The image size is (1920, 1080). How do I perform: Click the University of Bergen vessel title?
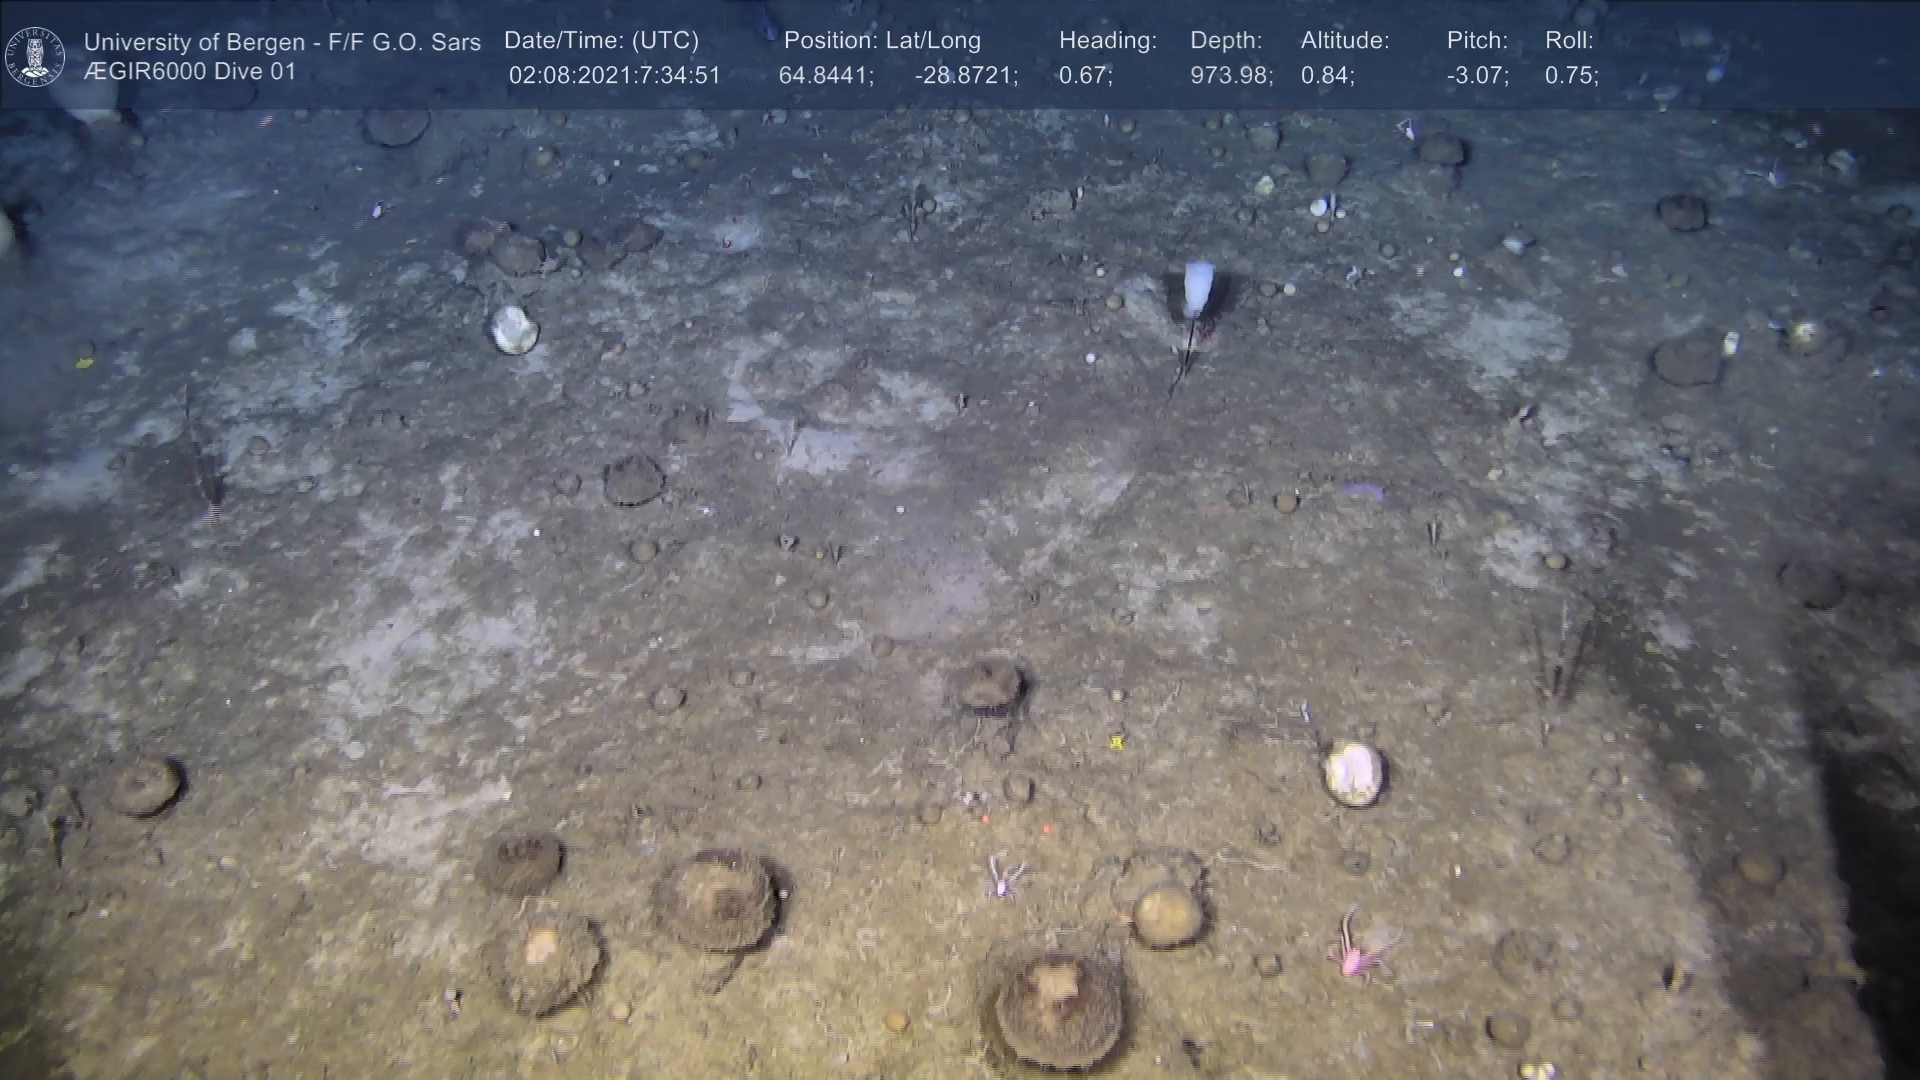point(282,42)
